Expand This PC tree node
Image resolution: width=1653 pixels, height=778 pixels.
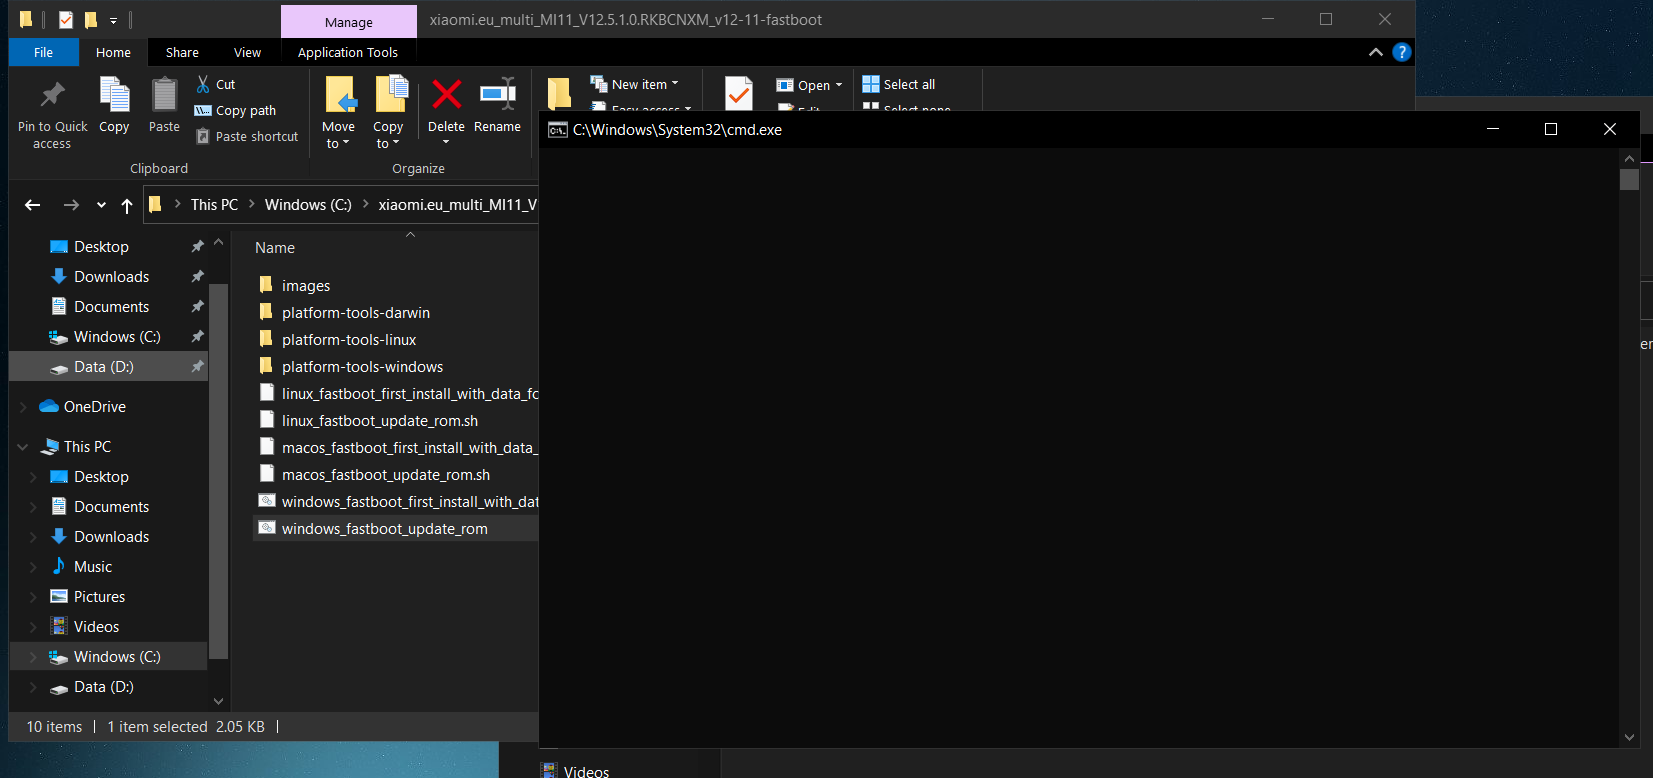point(23,447)
